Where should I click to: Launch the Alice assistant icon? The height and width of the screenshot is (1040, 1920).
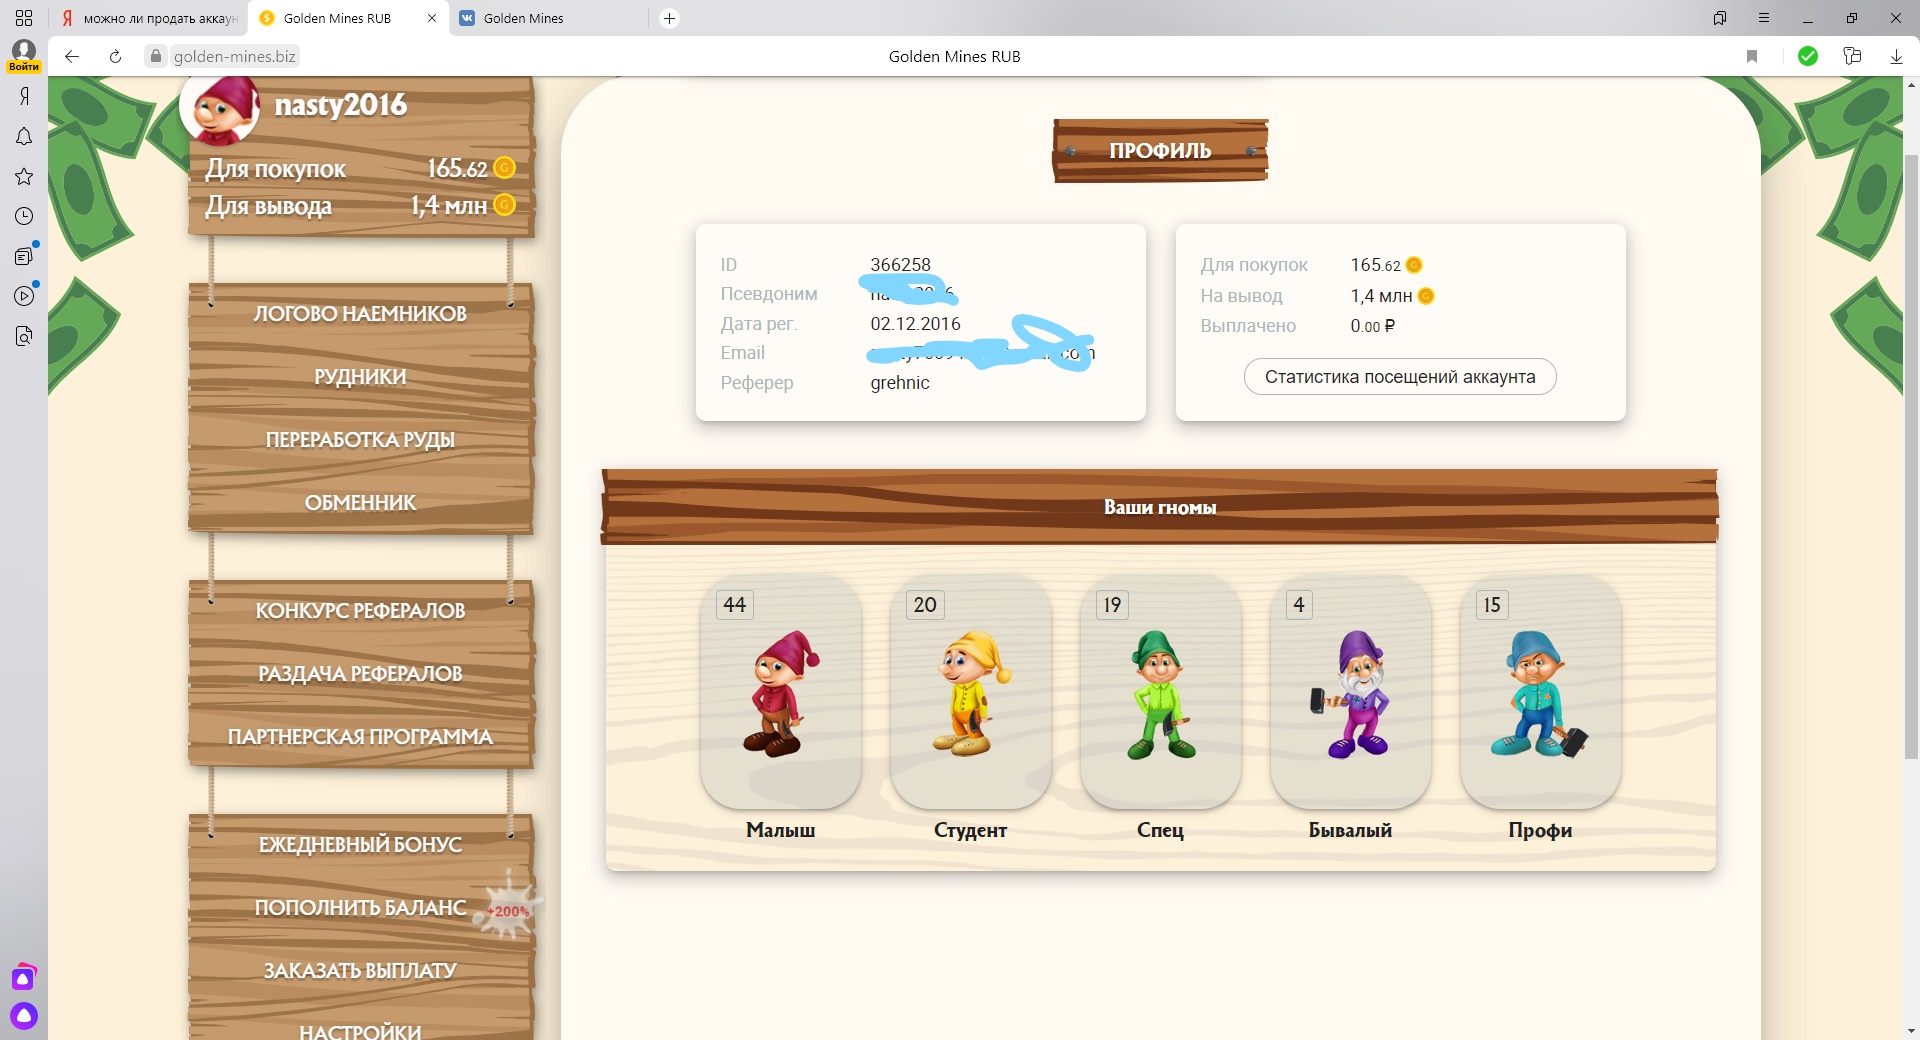pyautogui.click(x=24, y=1016)
